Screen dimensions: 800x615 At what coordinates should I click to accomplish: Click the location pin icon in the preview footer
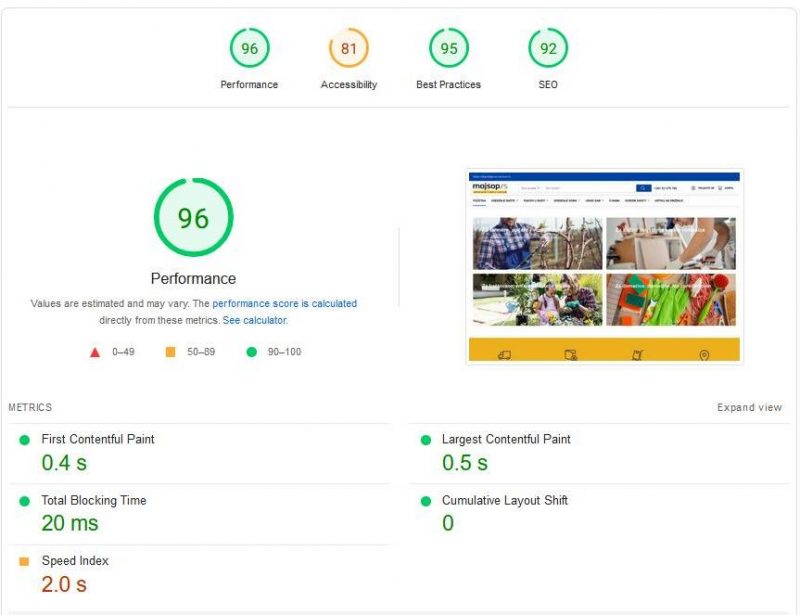pyautogui.click(x=704, y=354)
